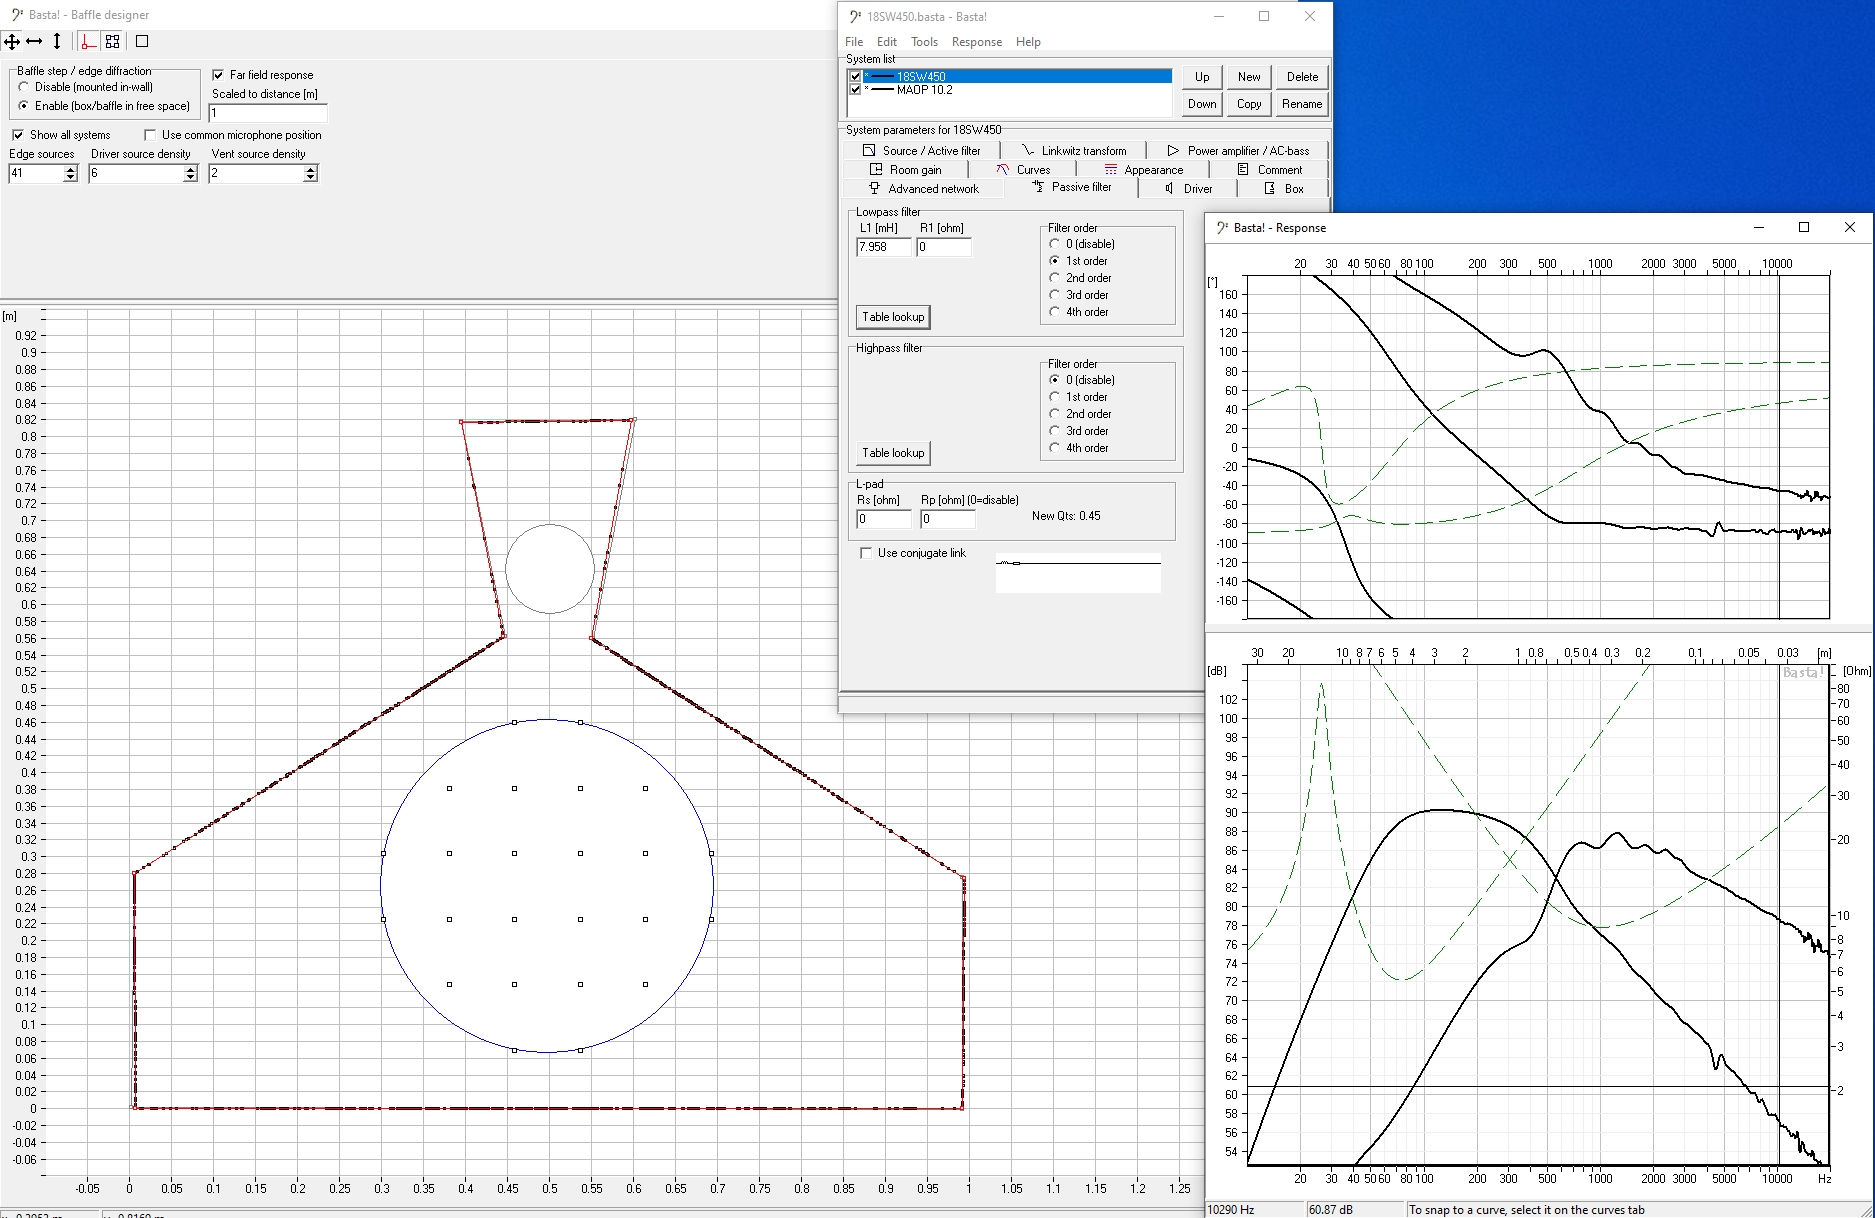The image size is (1875, 1218).
Task: Uncheck the MAOP 10.2 system checkbox
Action: [855, 90]
